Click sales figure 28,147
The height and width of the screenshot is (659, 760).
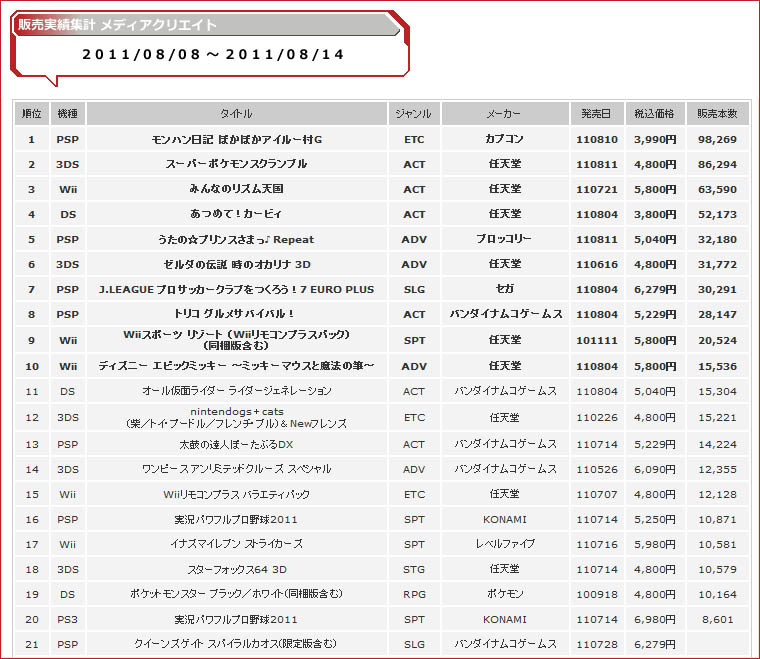coord(717,314)
